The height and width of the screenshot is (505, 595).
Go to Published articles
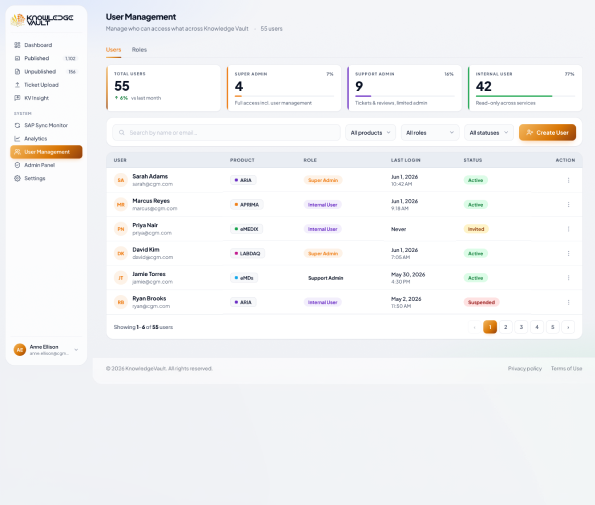point(46,58)
